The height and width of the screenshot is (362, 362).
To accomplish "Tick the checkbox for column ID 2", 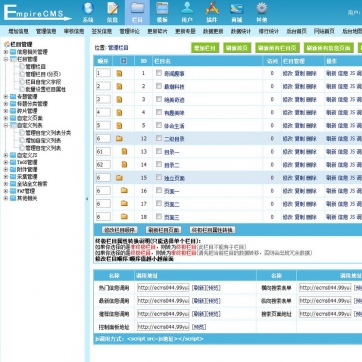I will tap(159, 86).
